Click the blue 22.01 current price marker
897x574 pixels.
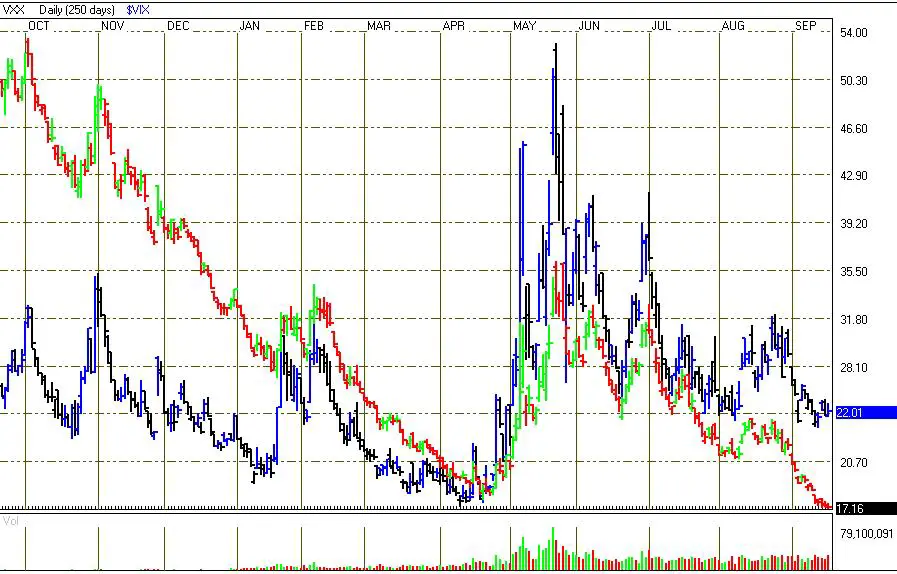pyautogui.click(x=866, y=413)
